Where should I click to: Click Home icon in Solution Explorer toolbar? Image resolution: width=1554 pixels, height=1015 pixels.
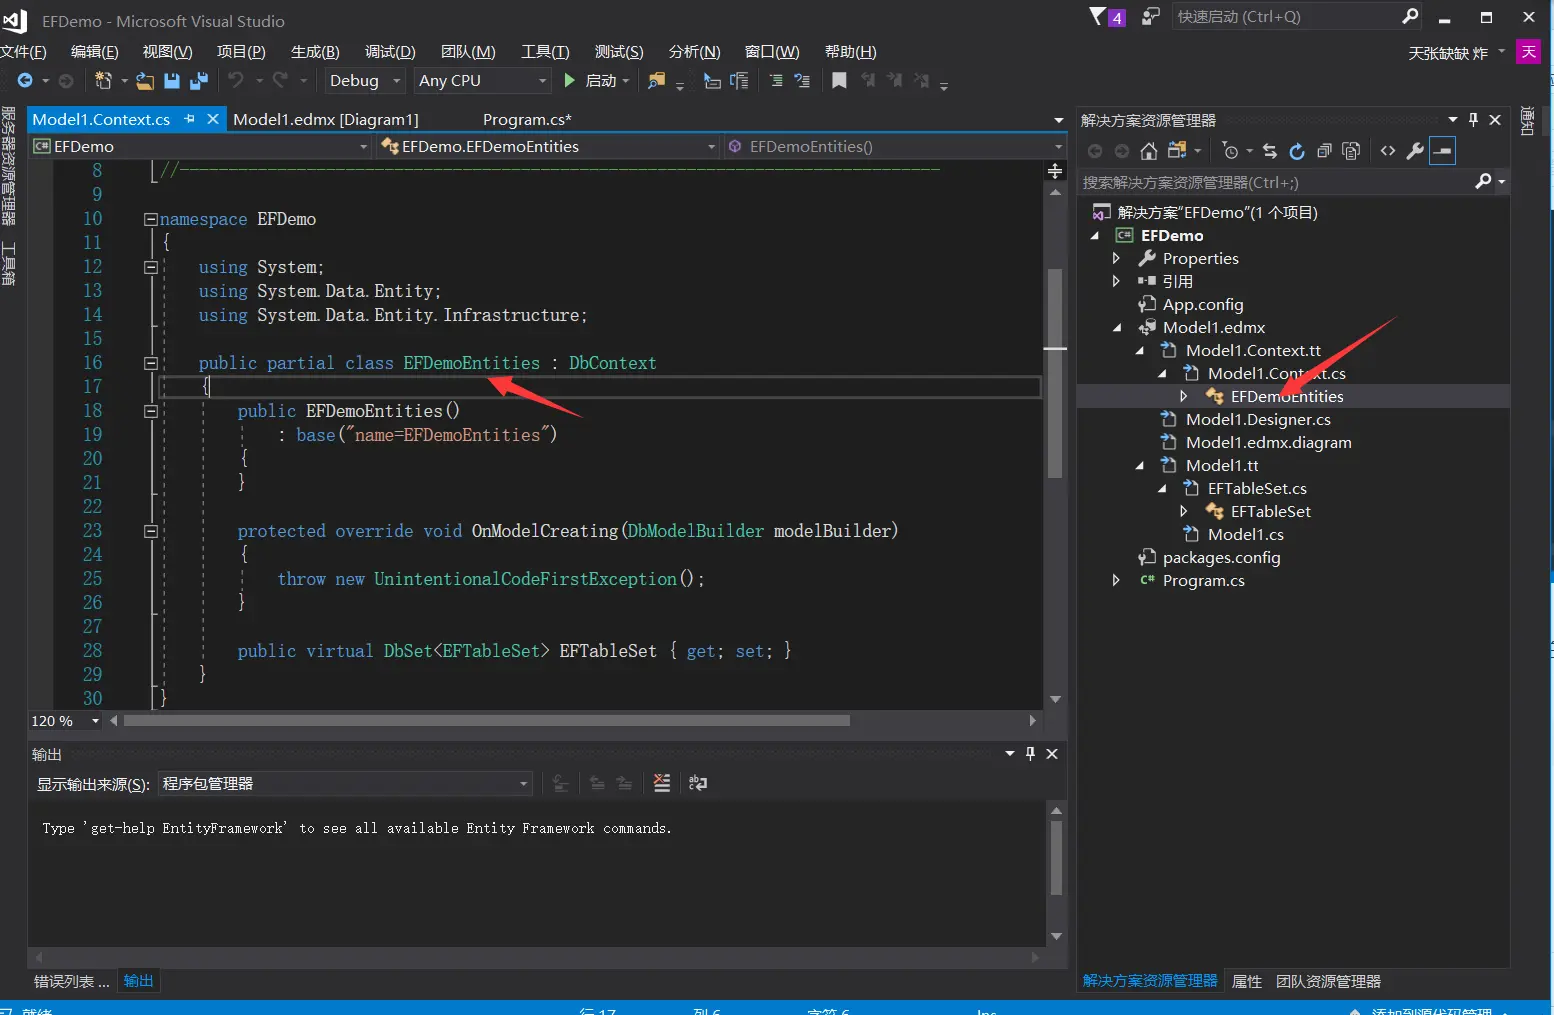[1149, 151]
